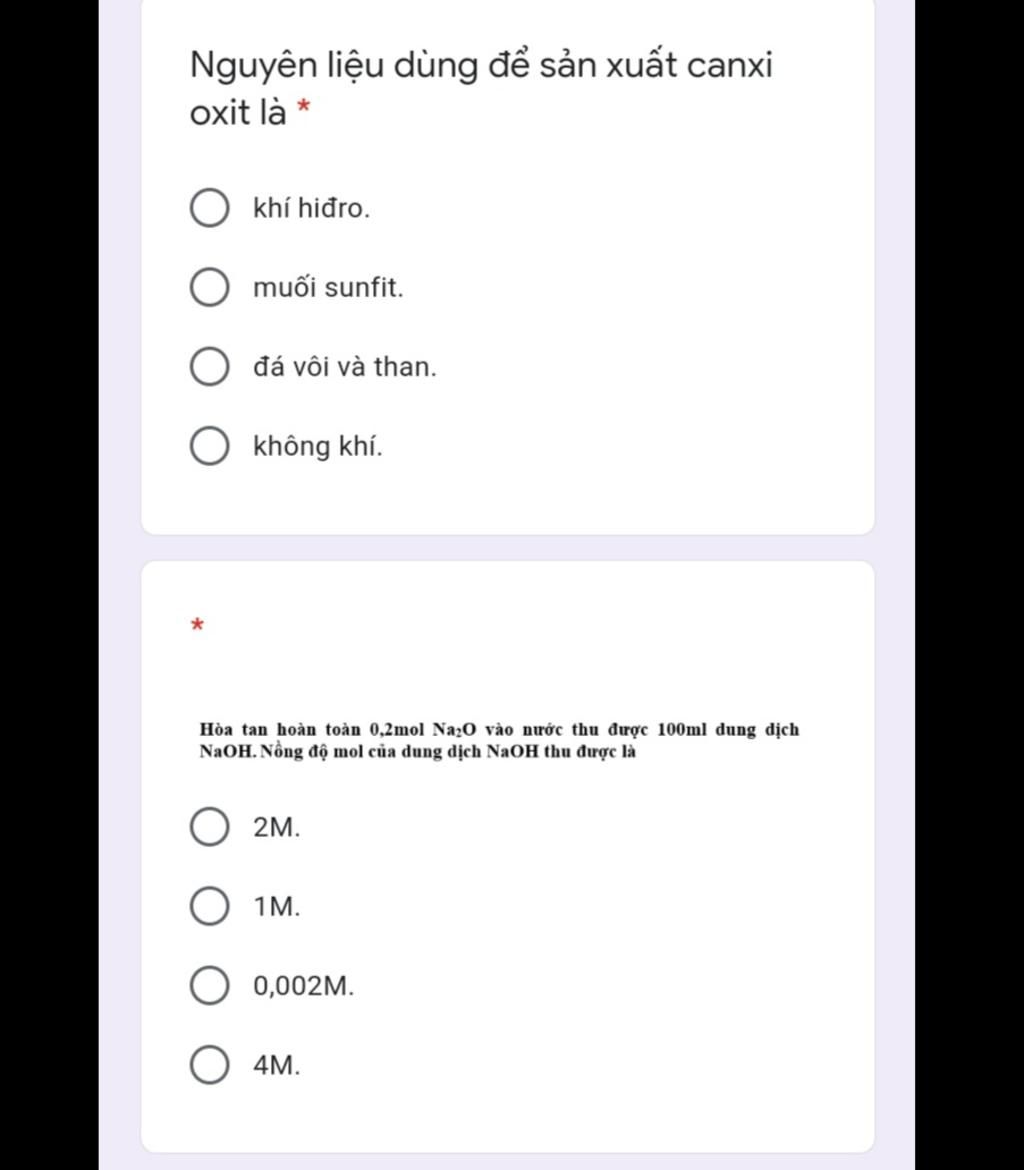Choose the '2M.' answer option
The height and width of the screenshot is (1170, 1024).
210,827
